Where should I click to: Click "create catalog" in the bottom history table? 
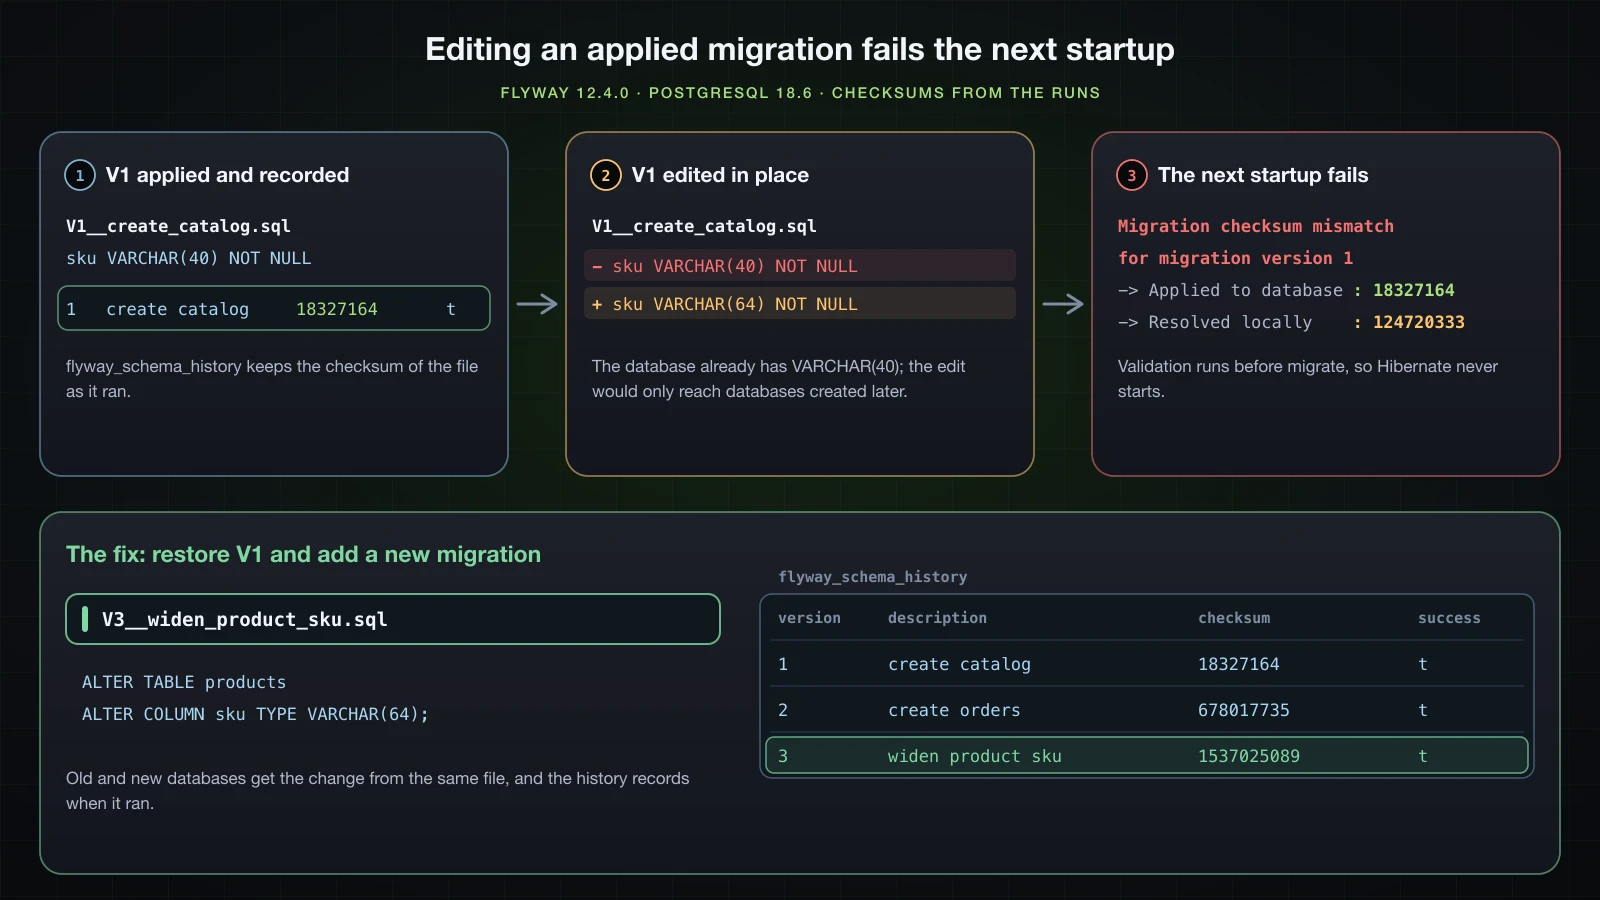[959, 664]
